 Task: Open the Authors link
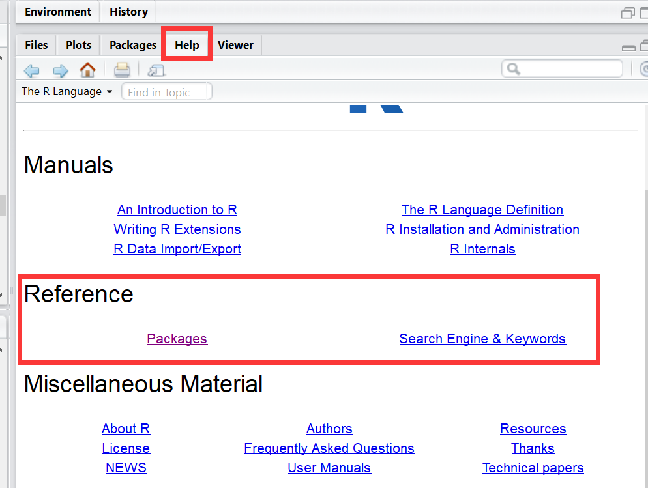click(x=329, y=428)
